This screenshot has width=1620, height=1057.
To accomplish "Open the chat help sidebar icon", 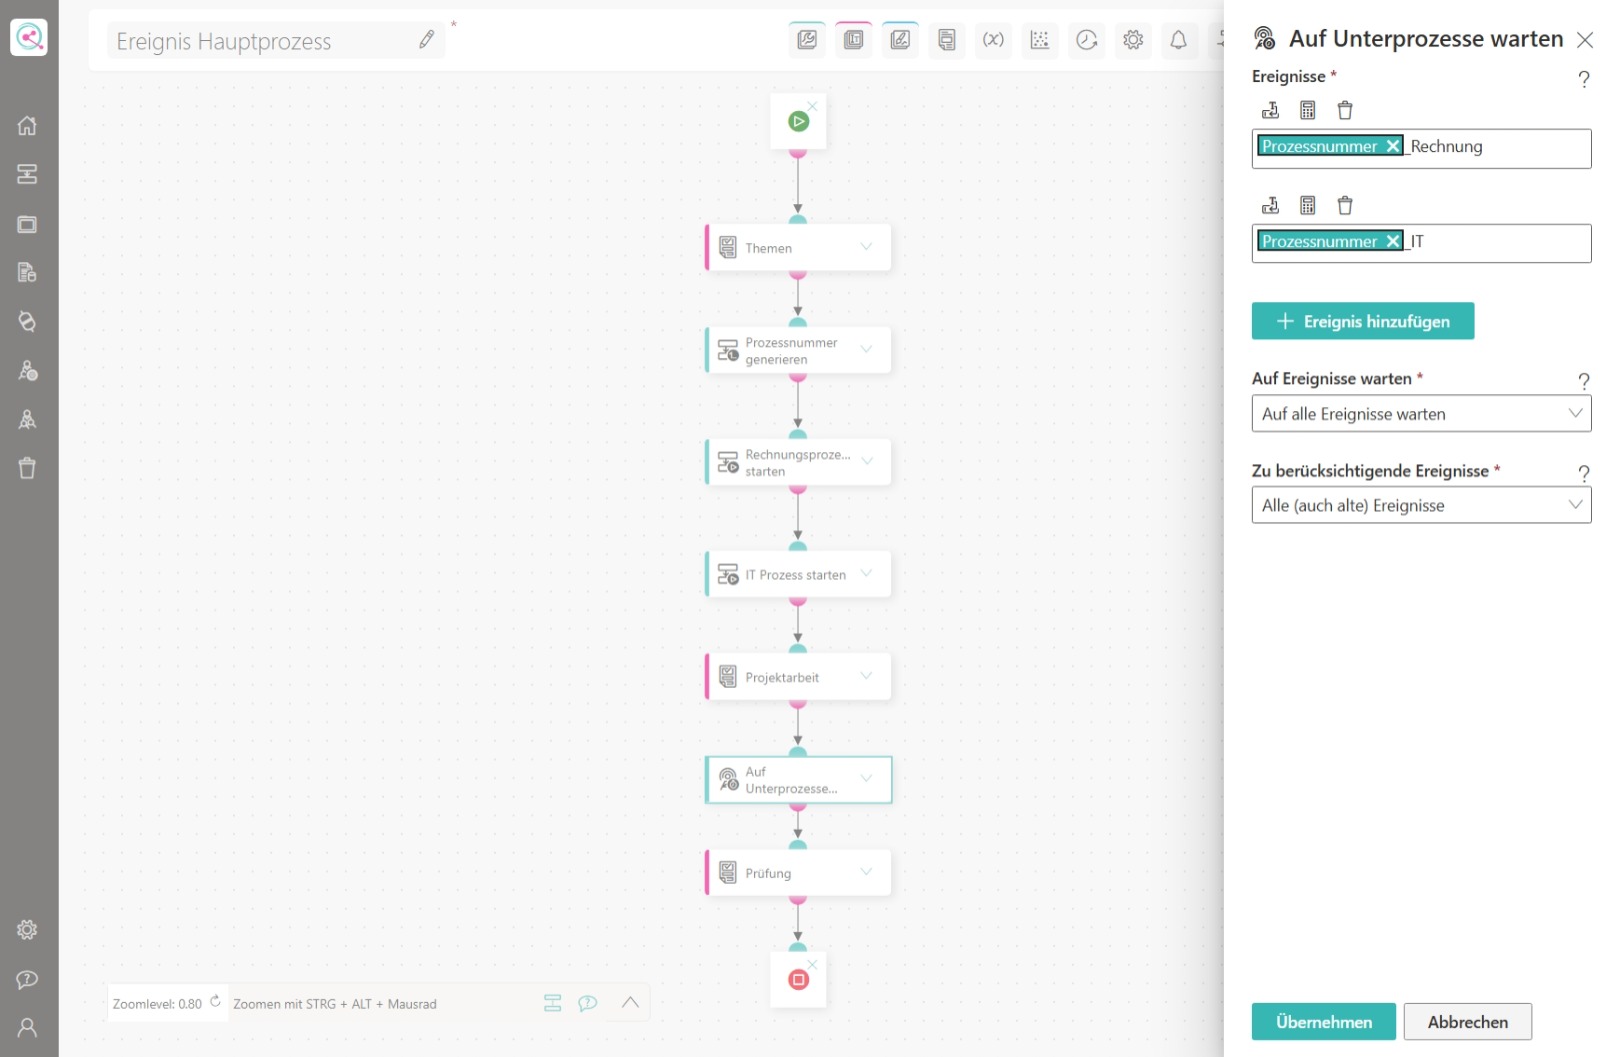I will (x=27, y=979).
